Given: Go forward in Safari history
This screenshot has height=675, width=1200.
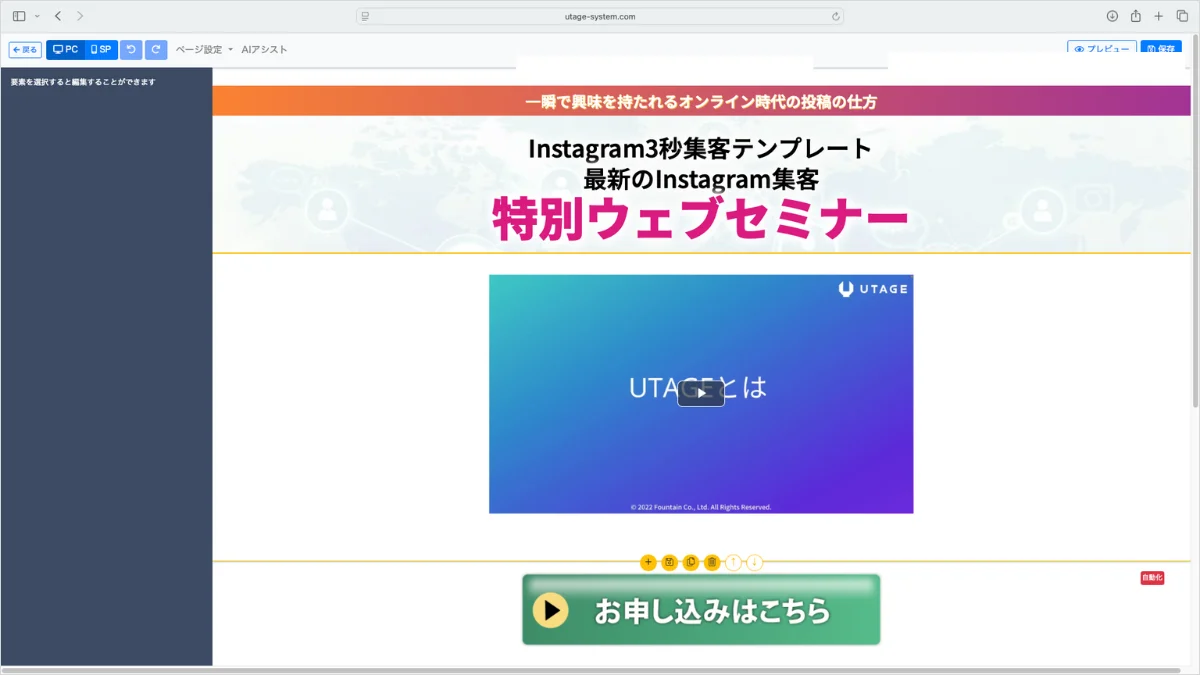Looking at the screenshot, I should pyautogui.click(x=81, y=16).
